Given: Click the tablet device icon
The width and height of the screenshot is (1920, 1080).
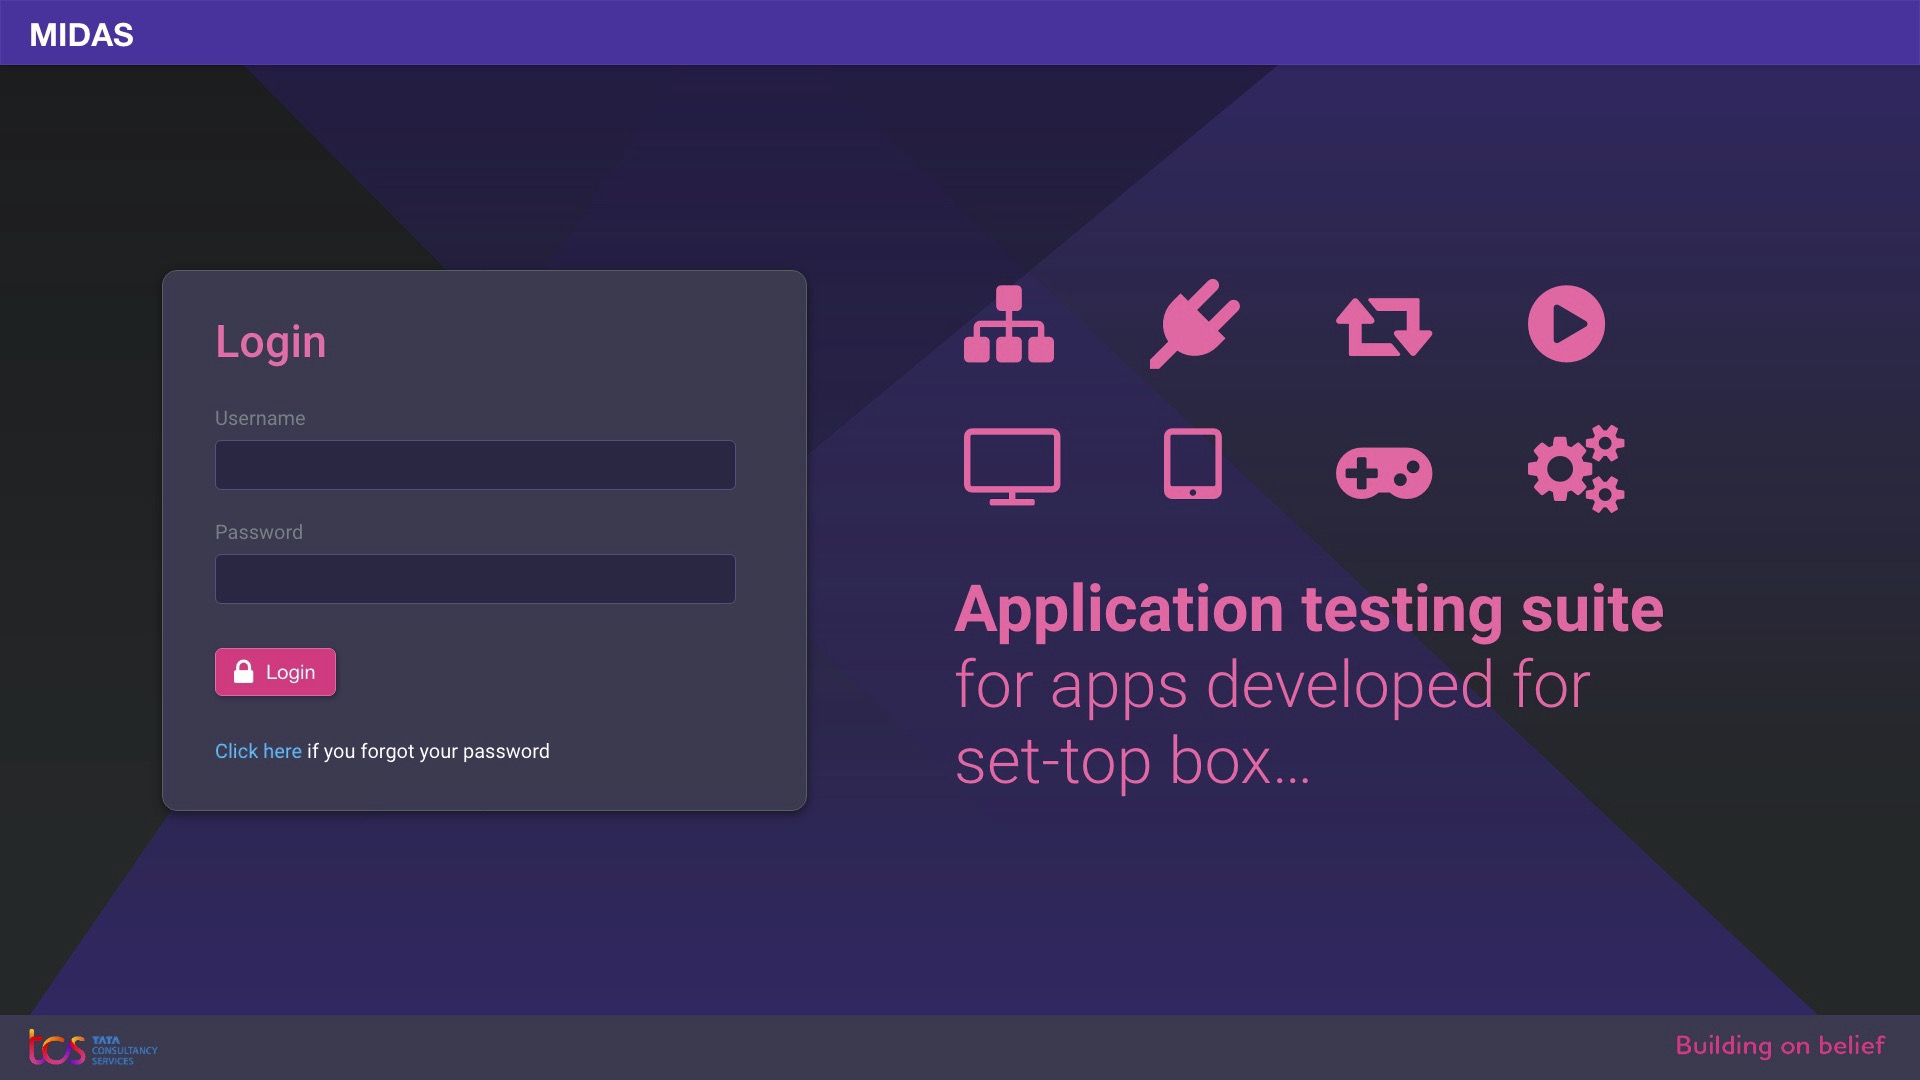Looking at the screenshot, I should coord(1192,464).
